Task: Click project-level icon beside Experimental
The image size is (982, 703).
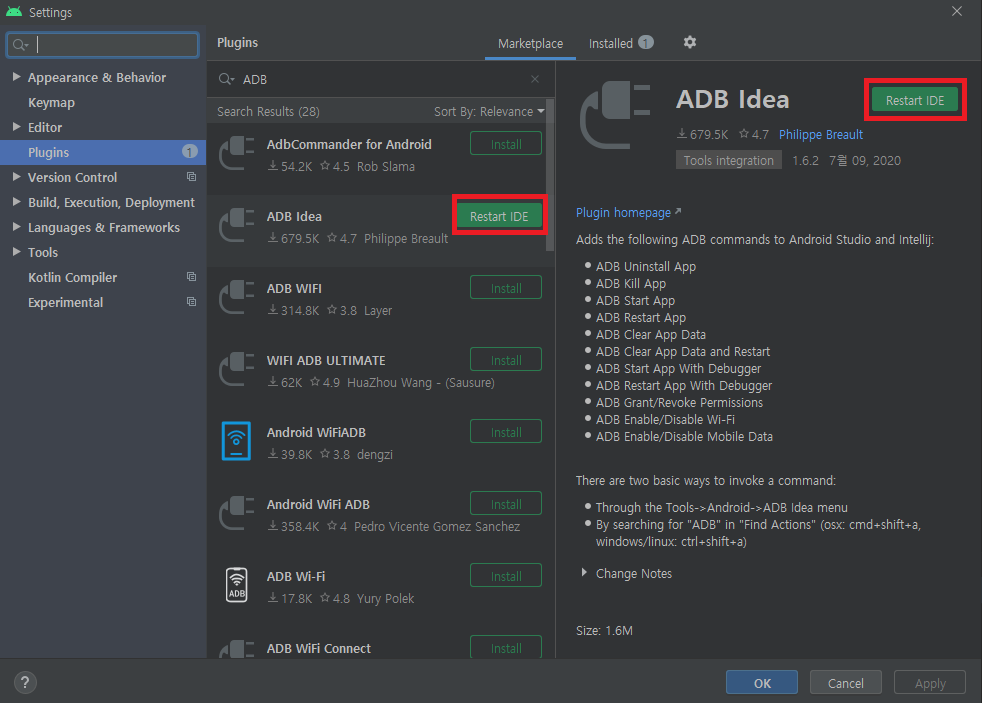Action: pyautogui.click(x=192, y=302)
